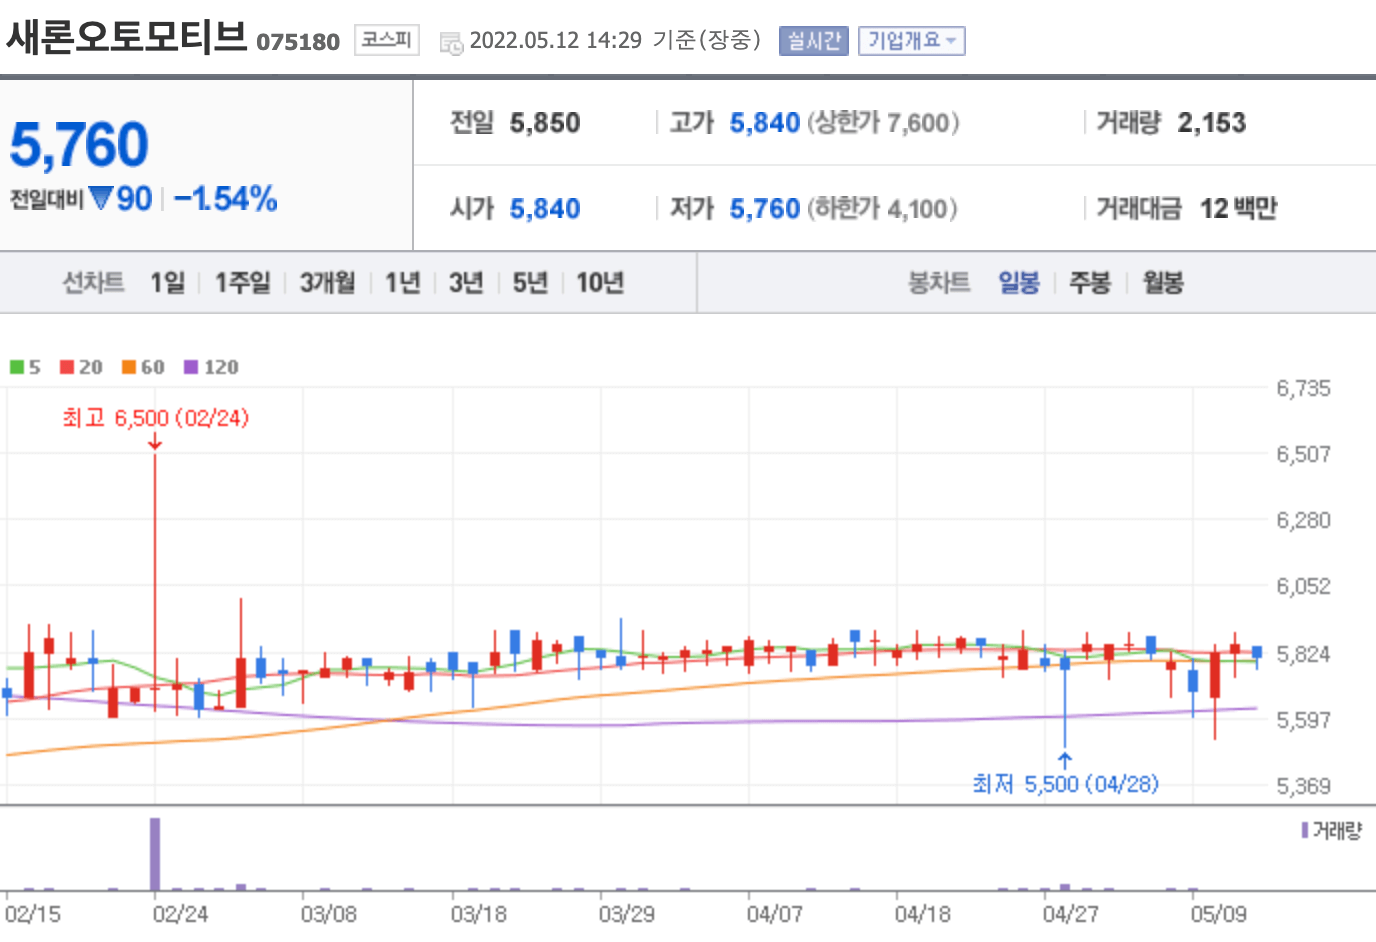Click the 6,052 y-axis price label
1376x942 pixels.
click(1303, 586)
